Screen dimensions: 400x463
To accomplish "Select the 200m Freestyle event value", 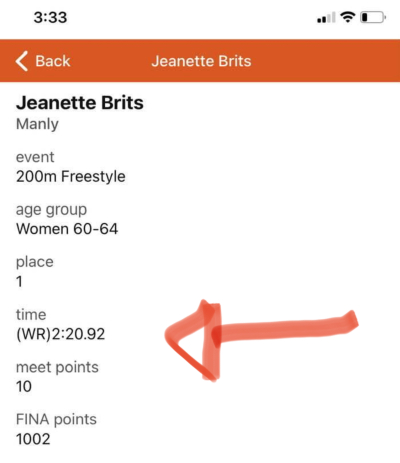I will [x=71, y=176].
